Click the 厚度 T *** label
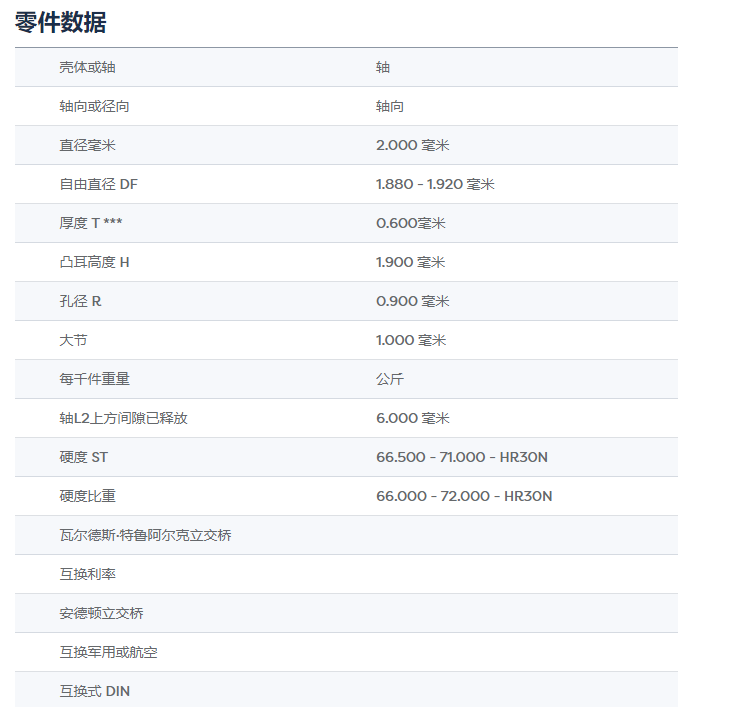Screen dimensions: 742x707 pos(90,223)
